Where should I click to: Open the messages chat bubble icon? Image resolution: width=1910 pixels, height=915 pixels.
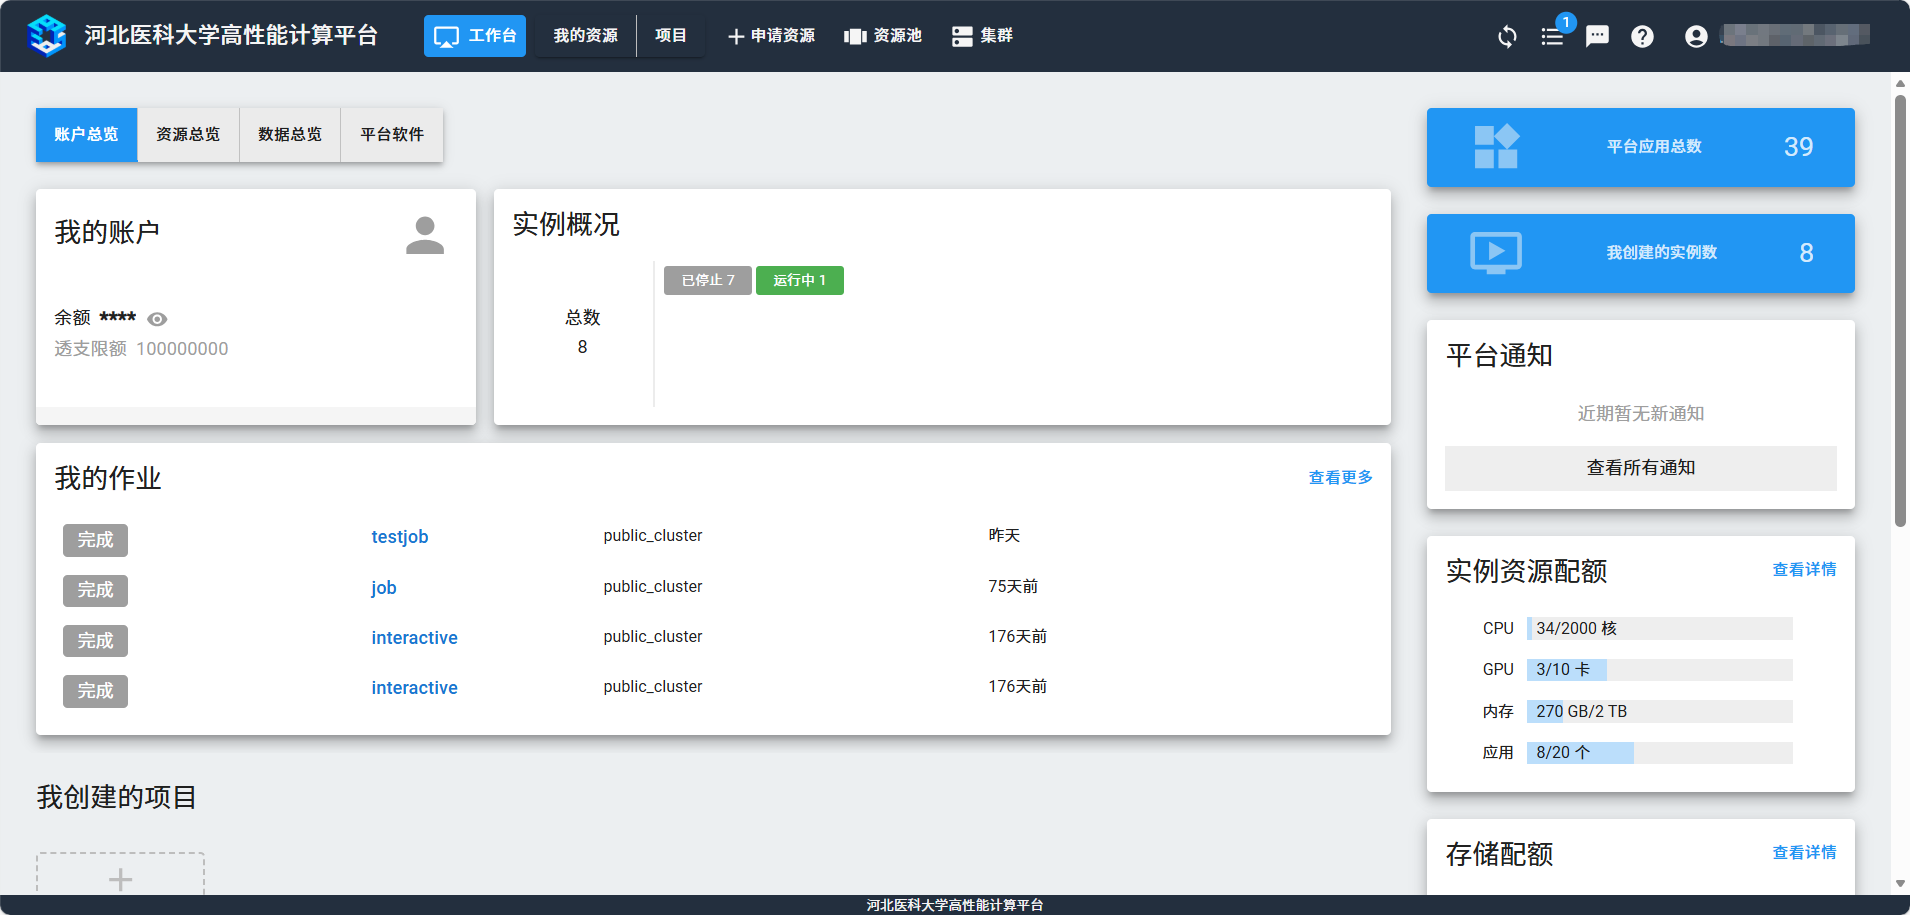point(1597,37)
